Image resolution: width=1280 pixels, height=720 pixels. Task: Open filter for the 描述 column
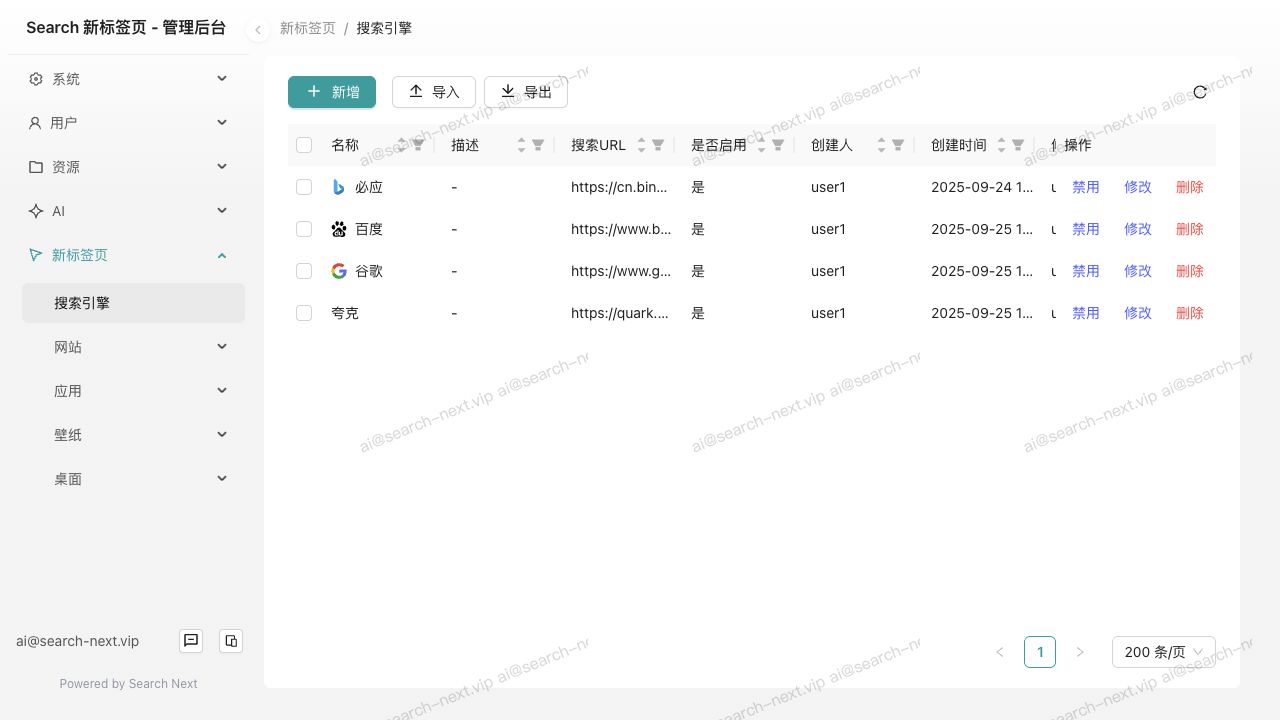coord(538,145)
